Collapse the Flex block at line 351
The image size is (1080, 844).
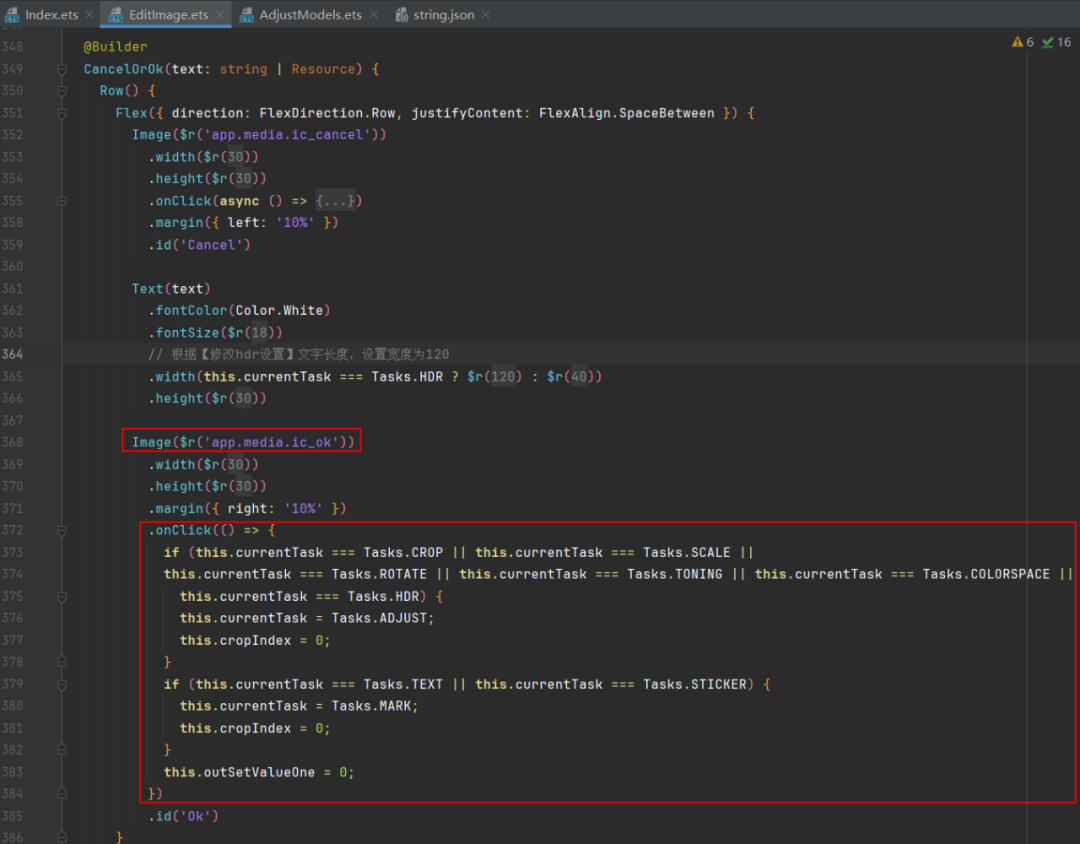tap(62, 113)
